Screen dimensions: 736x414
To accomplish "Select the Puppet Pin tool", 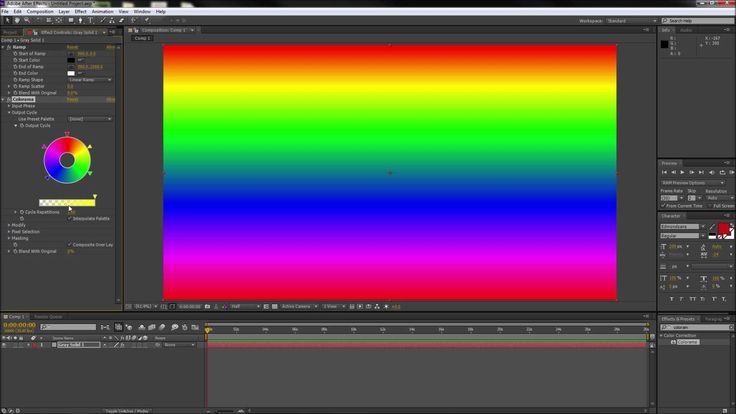I will [x=147, y=21].
